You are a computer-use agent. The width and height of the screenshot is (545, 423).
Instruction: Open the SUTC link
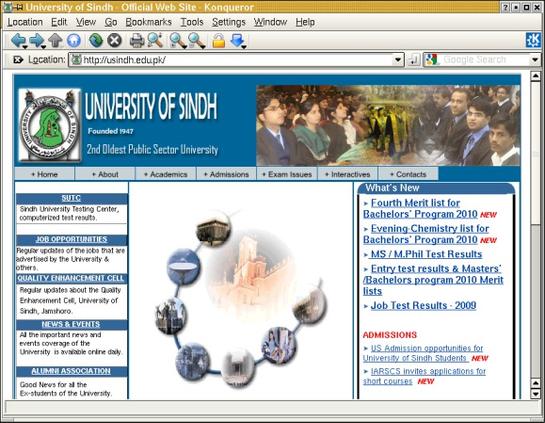pos(71,198)
